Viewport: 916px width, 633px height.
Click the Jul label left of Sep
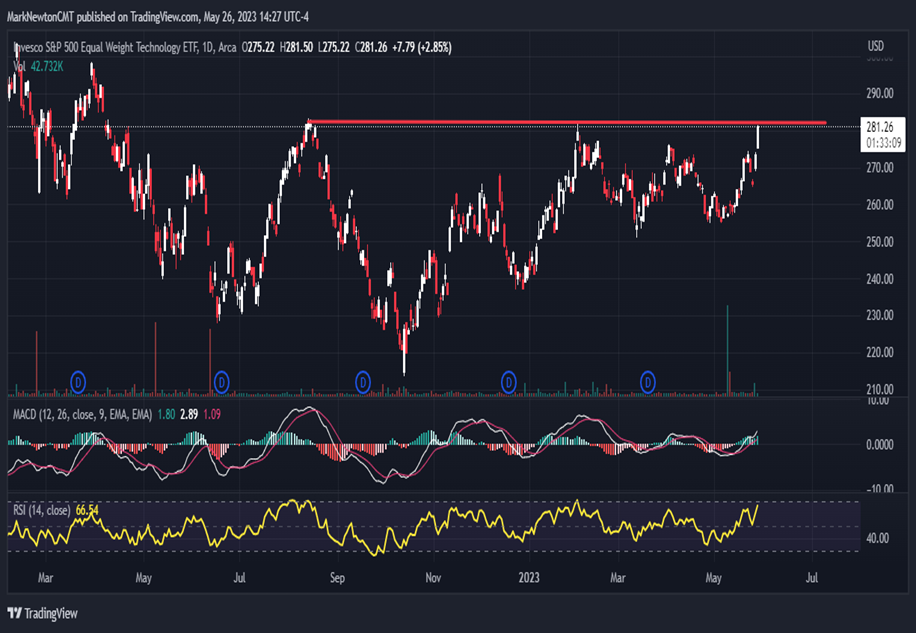coord(239,578)
